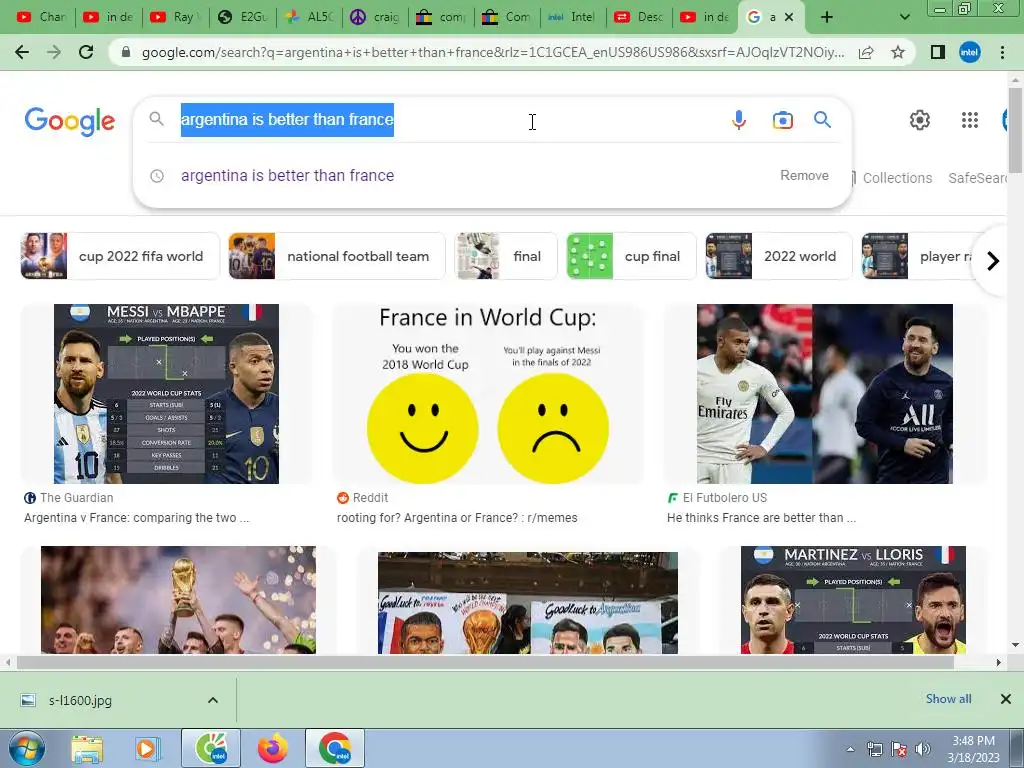1024x768 pixels.
Task: Open Messi vs Mbappe stats image
Action: [x=166, y=394]
